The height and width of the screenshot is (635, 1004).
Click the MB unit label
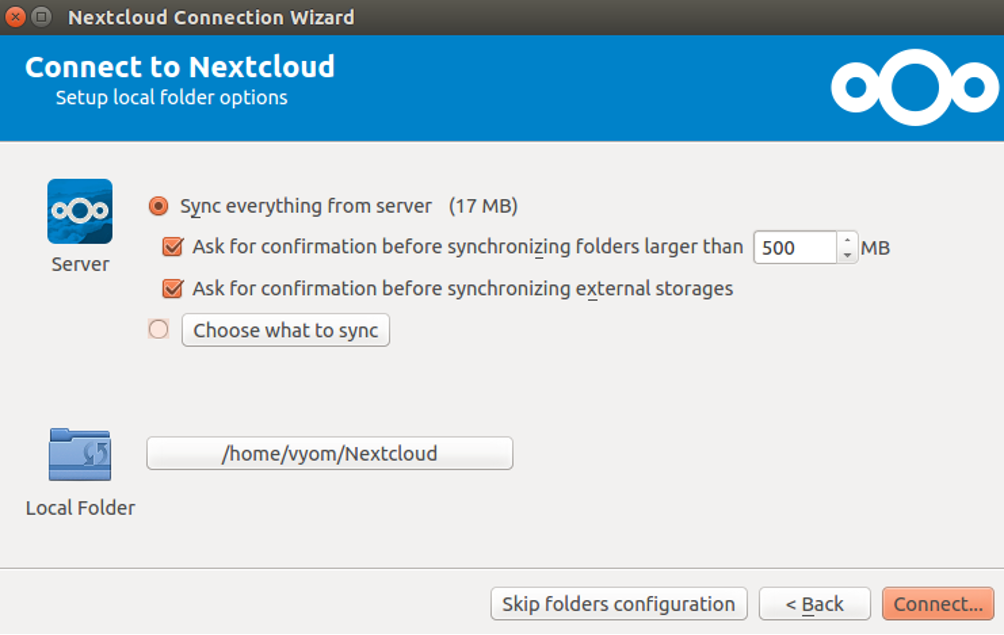[x=875, y=248]
